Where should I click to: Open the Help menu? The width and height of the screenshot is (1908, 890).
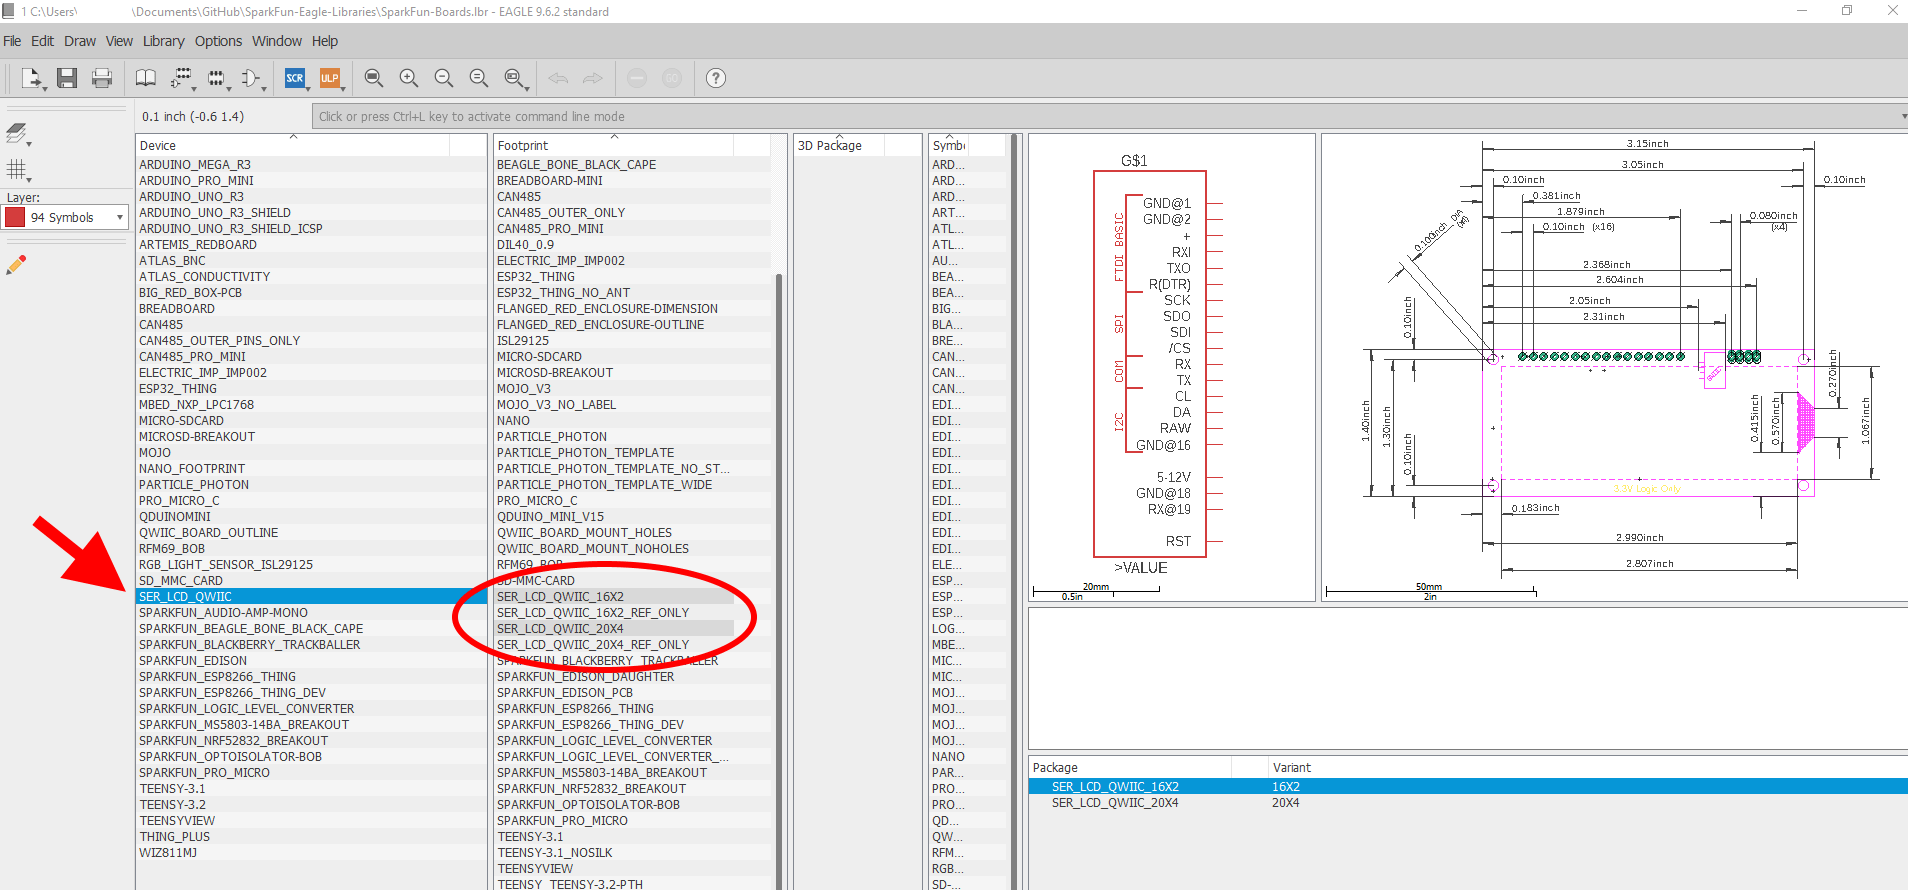[x=325, y=41]
